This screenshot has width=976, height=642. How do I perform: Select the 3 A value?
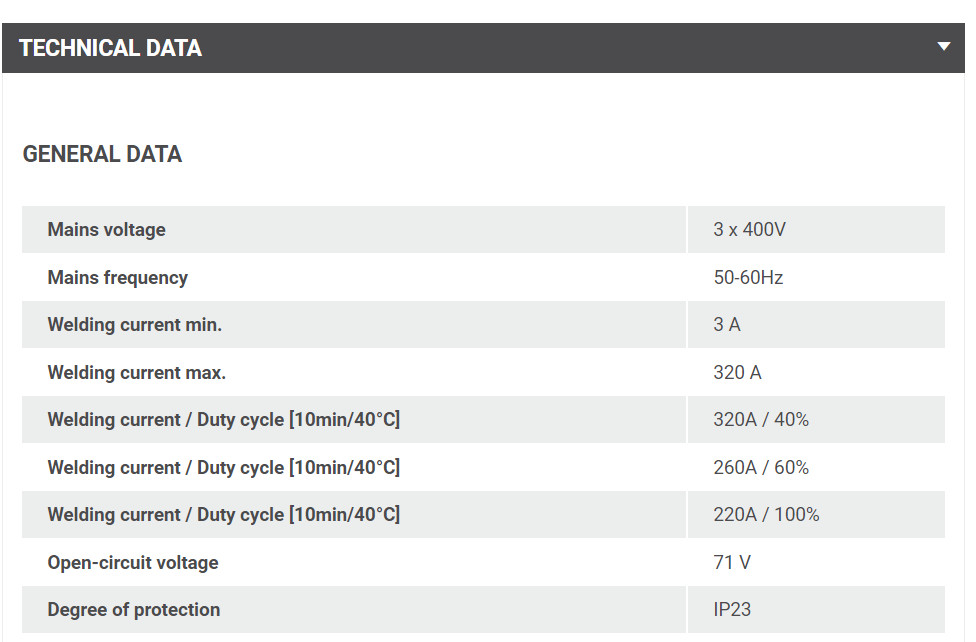727,325
